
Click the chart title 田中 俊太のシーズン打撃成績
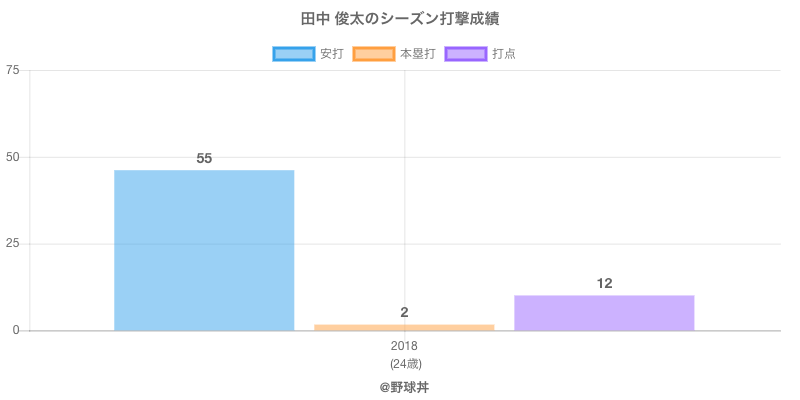tap(400, 19)
